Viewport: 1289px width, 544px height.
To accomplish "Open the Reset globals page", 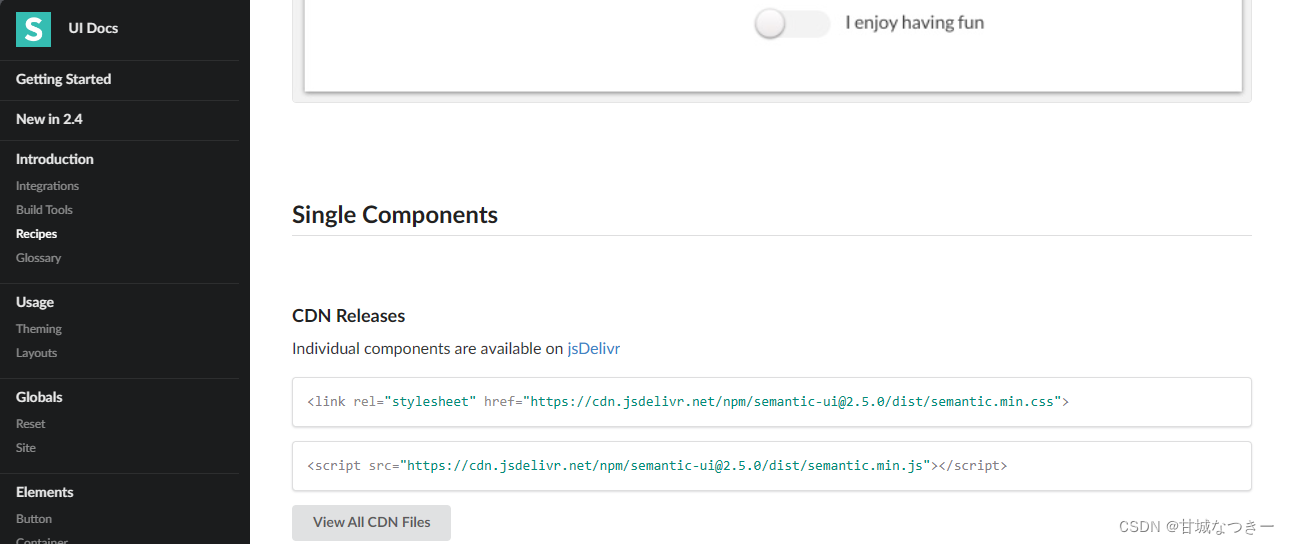I will click(30, 424).
